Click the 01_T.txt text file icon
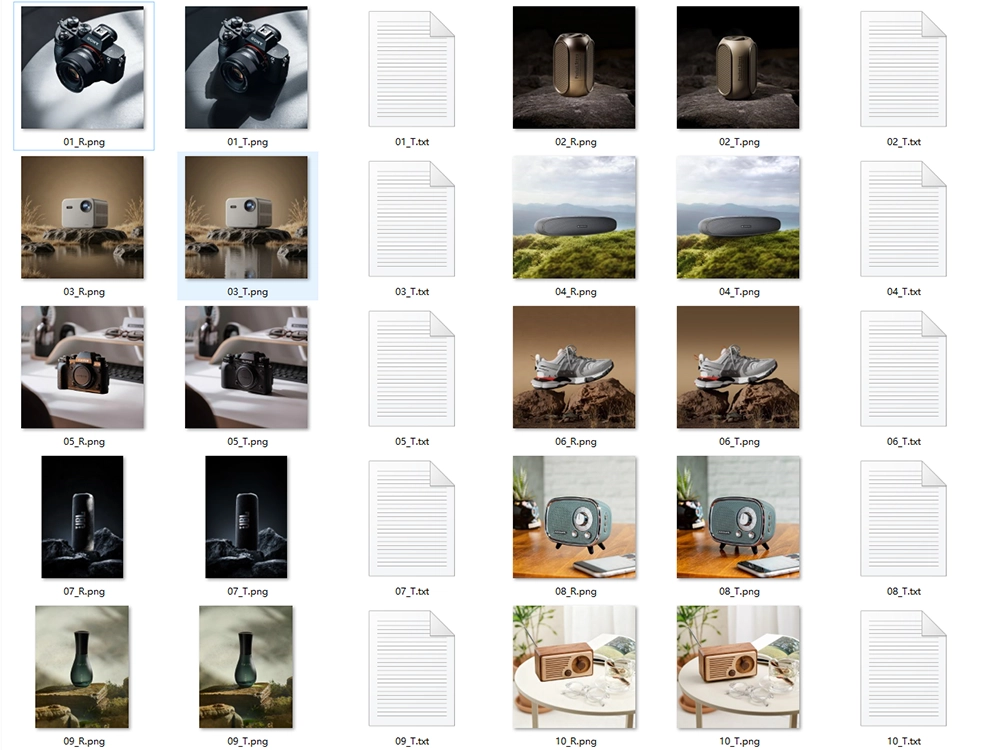The height and width of the screenshot is (750, 1000). [411, 68]
